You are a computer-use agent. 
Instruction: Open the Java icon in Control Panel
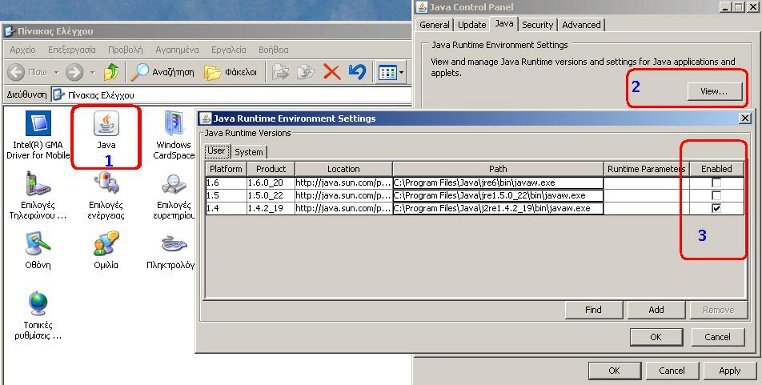tap(106, 124)
